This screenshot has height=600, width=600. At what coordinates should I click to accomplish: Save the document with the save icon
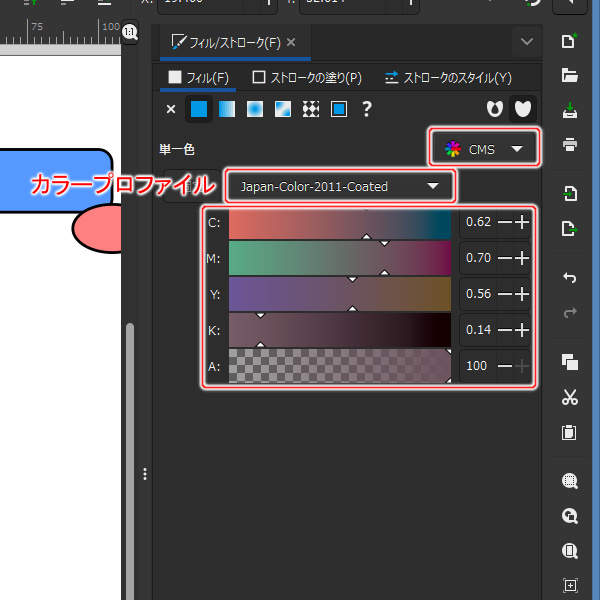point(570,110)
